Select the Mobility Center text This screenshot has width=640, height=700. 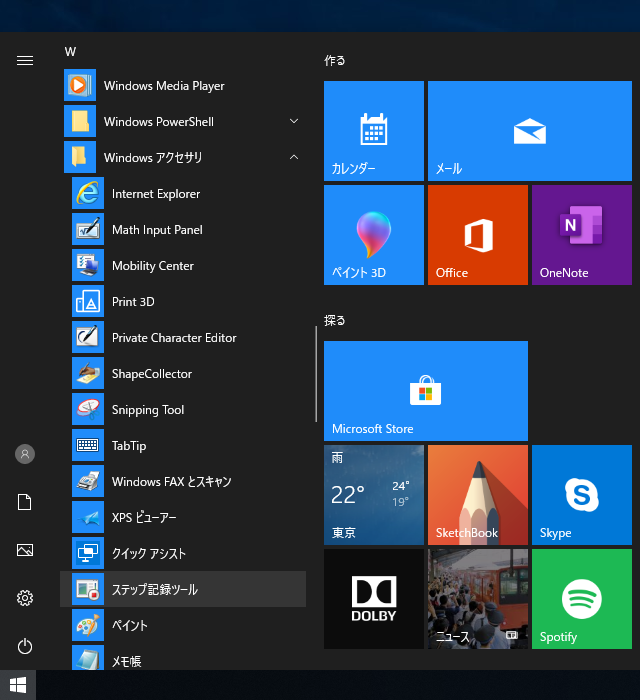point(153,266)
